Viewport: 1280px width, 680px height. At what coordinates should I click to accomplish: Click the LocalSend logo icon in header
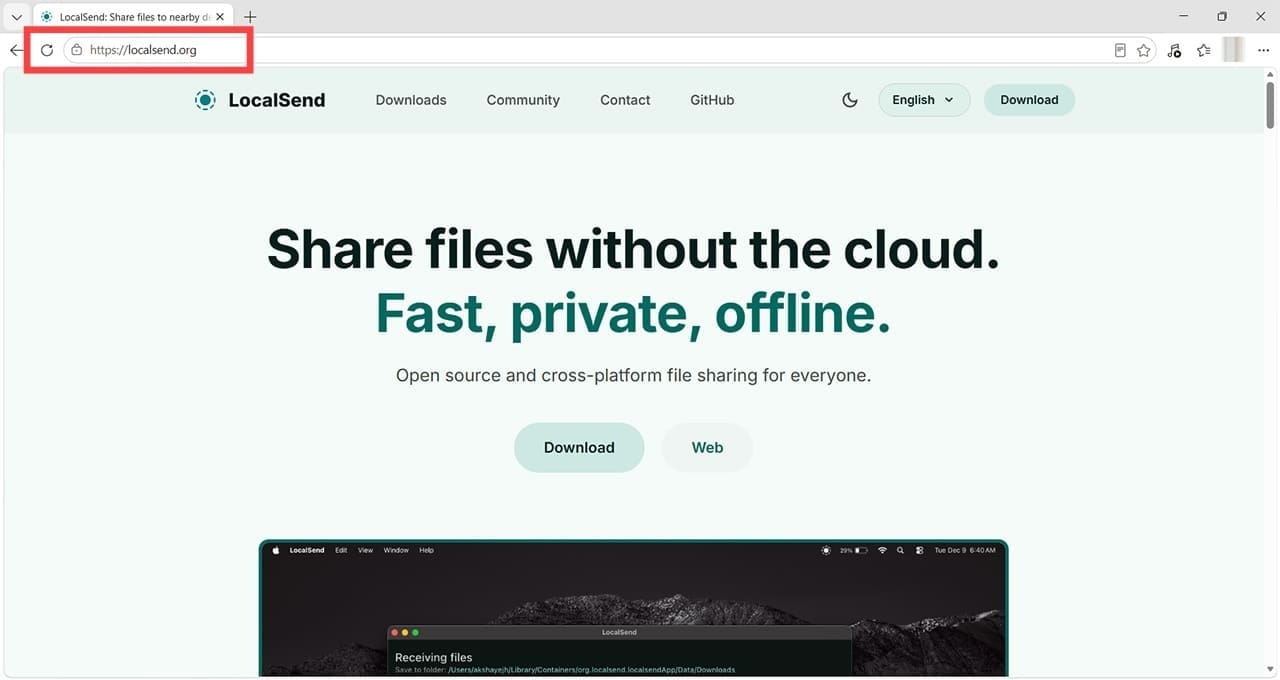coord(205,100)
